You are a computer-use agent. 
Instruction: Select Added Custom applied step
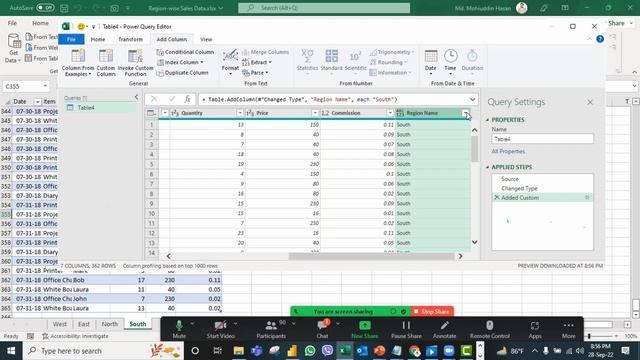click(542, 198)
